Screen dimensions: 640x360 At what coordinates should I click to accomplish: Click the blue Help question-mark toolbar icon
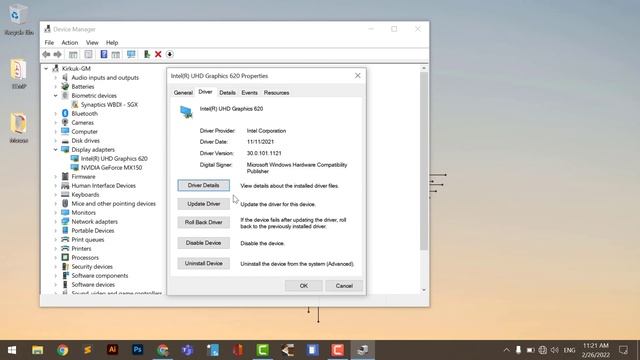104,54
